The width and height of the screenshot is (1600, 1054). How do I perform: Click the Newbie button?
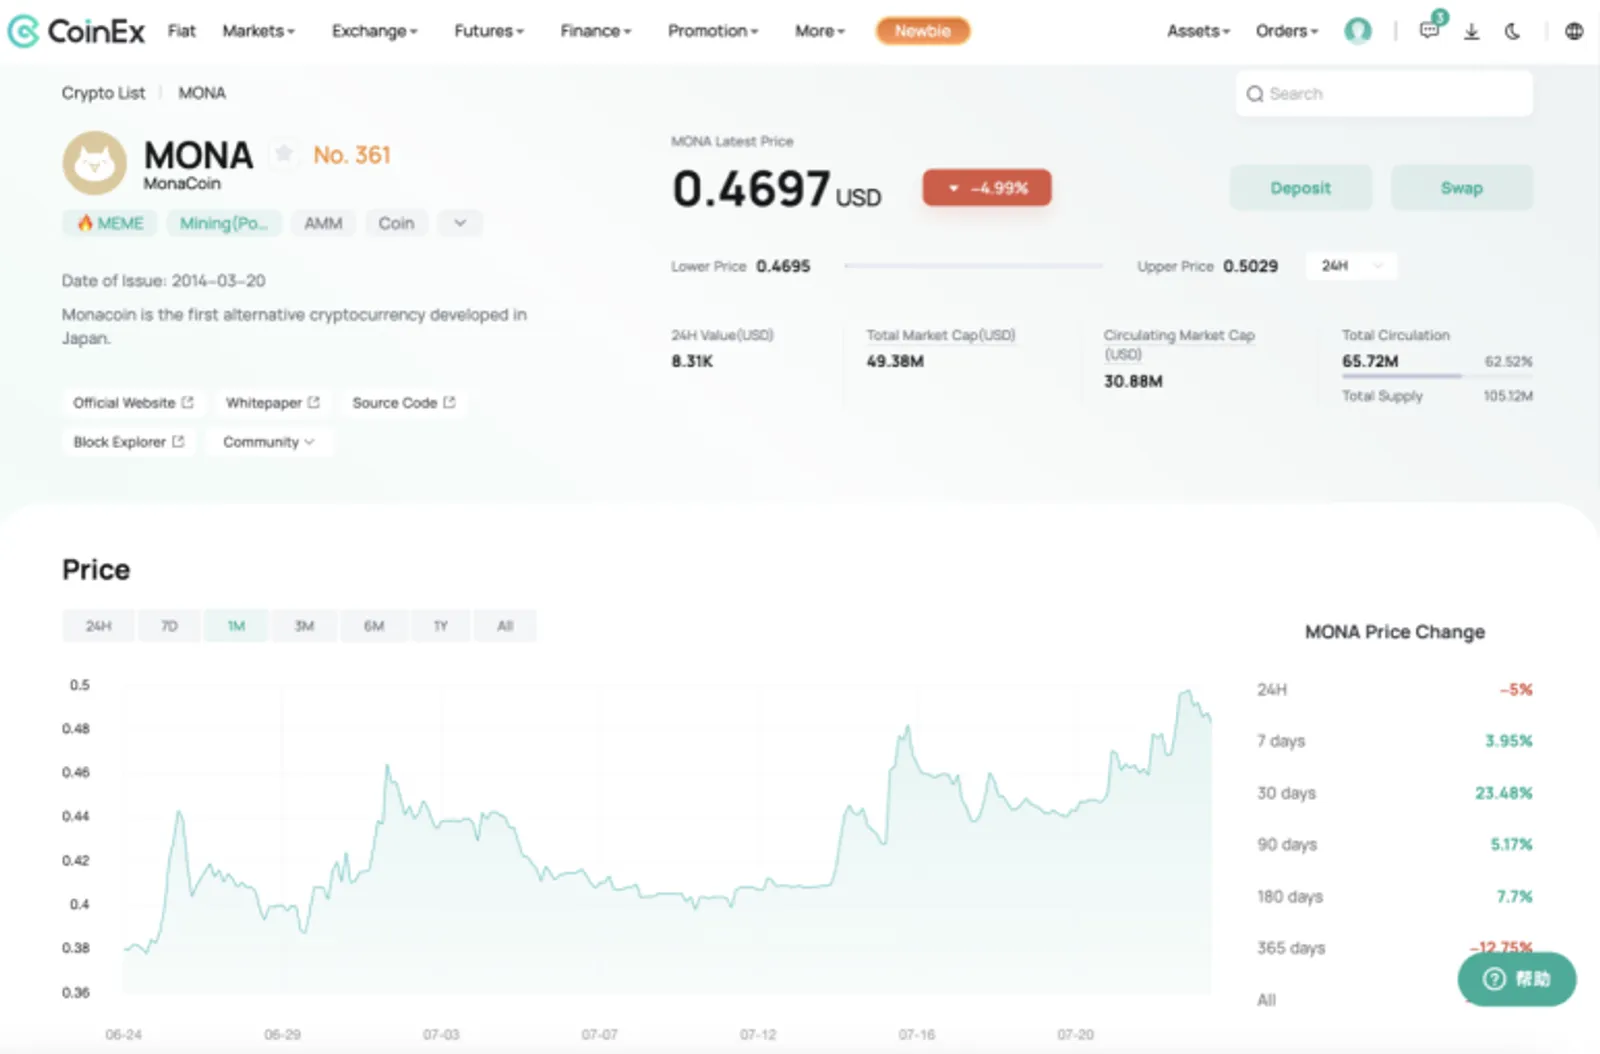pos(923,31)
